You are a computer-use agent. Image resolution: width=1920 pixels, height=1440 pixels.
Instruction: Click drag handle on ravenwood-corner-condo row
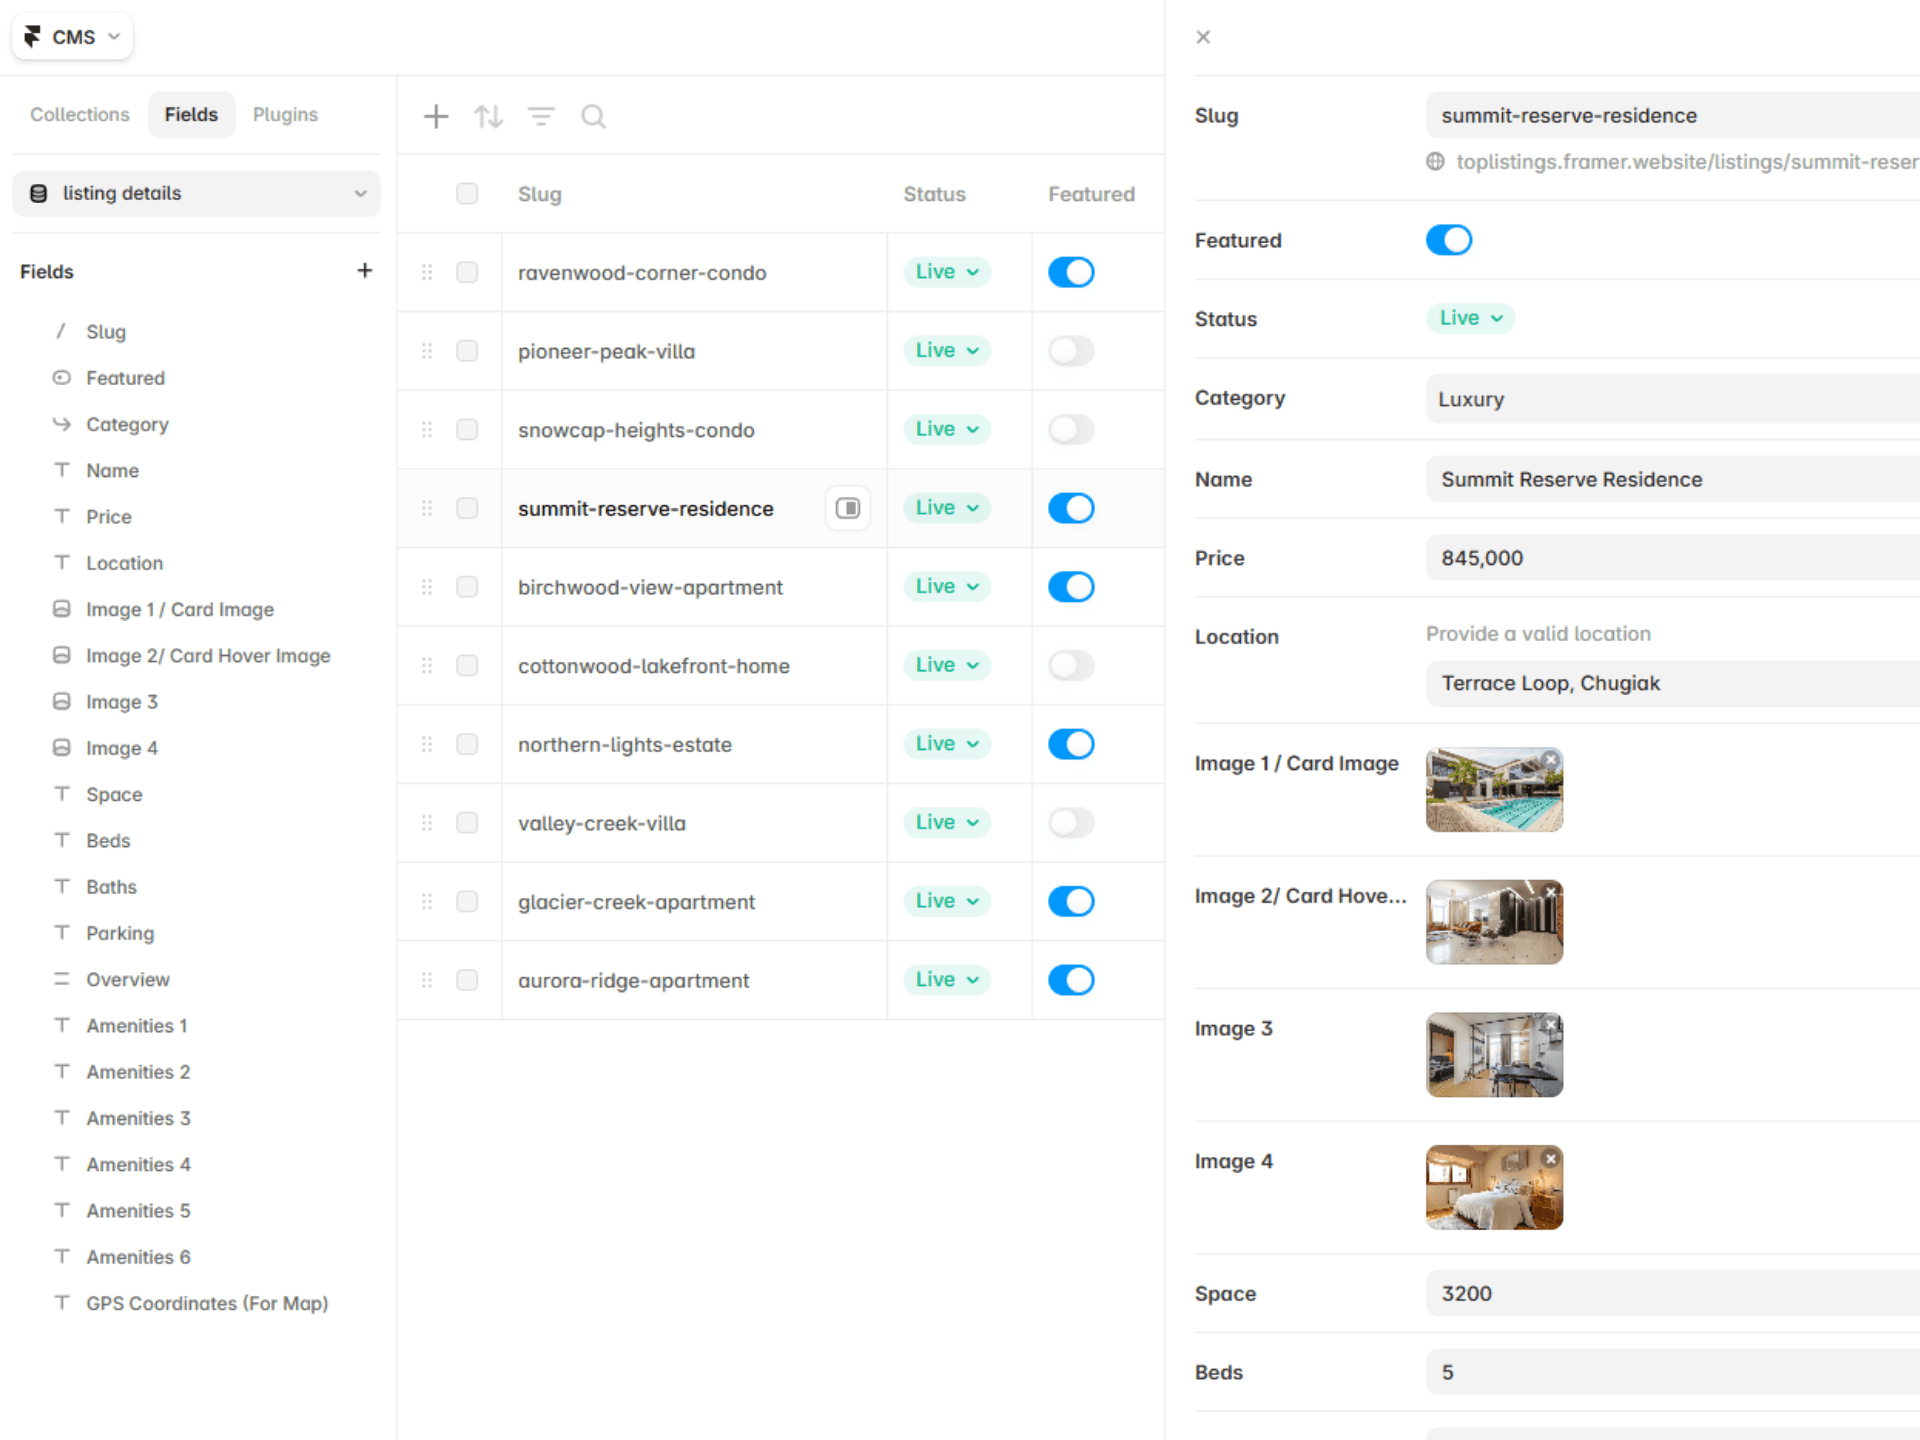(x=427, y=272)
